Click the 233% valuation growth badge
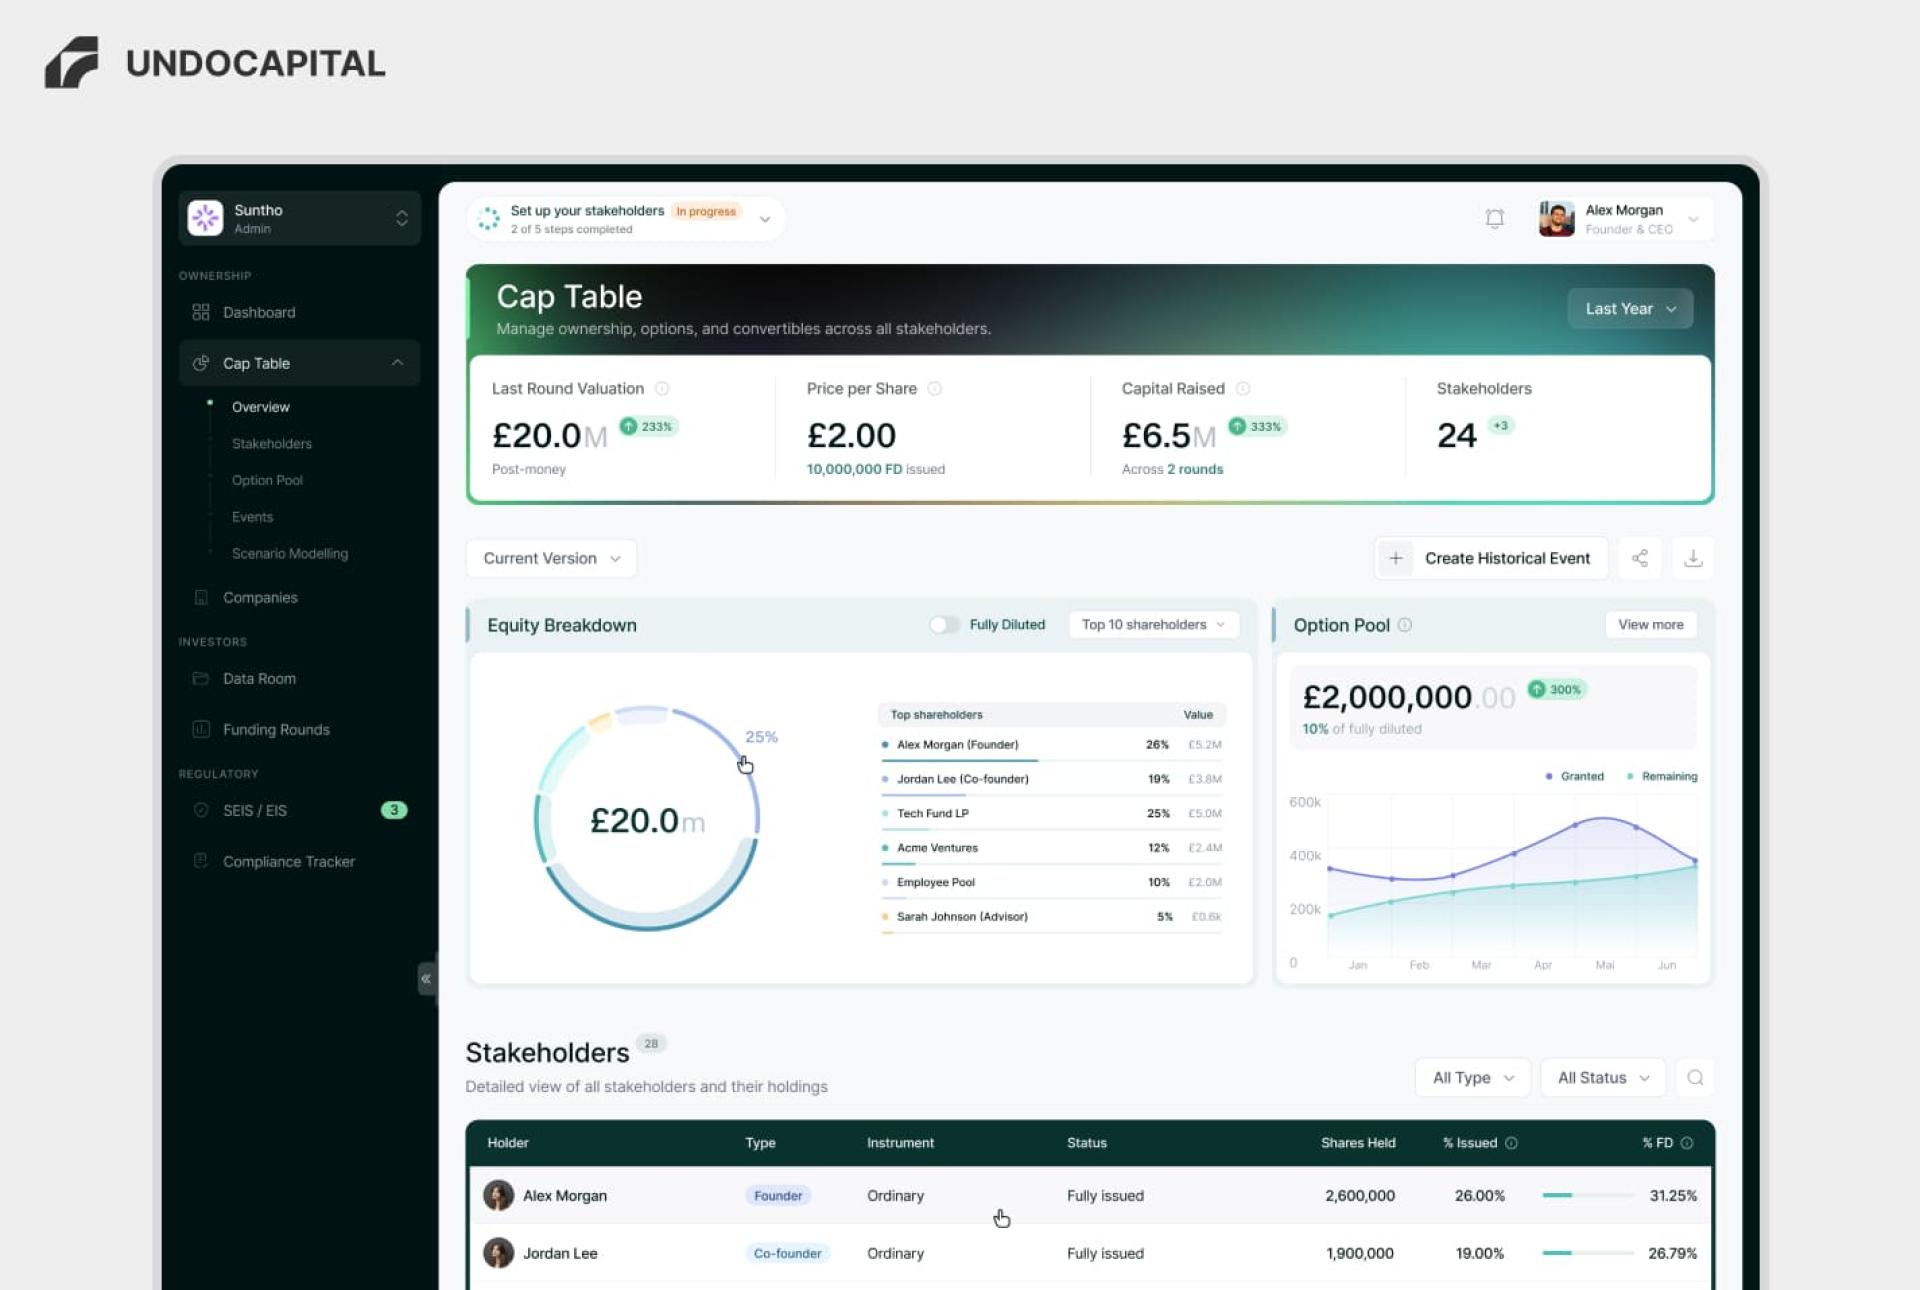Screen dimensions: 1920x1290 click(648, 426)
